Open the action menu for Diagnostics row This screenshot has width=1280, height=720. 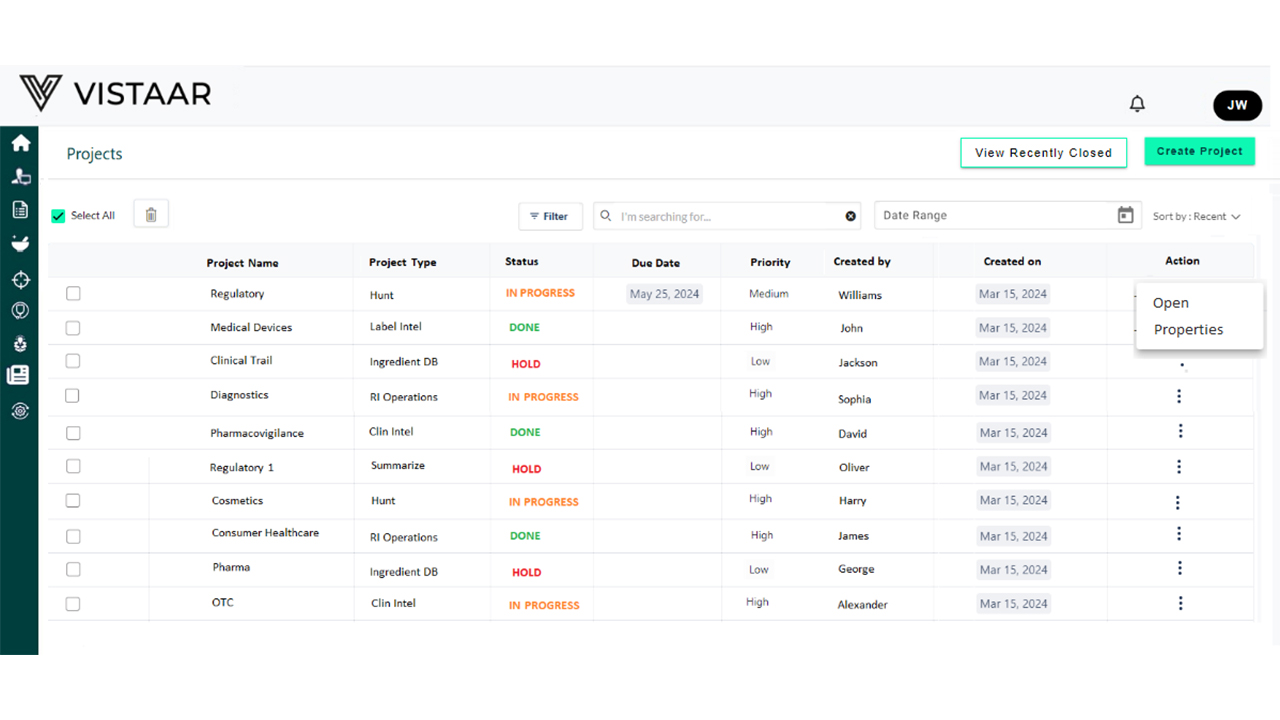click(x=1179, y=396)
